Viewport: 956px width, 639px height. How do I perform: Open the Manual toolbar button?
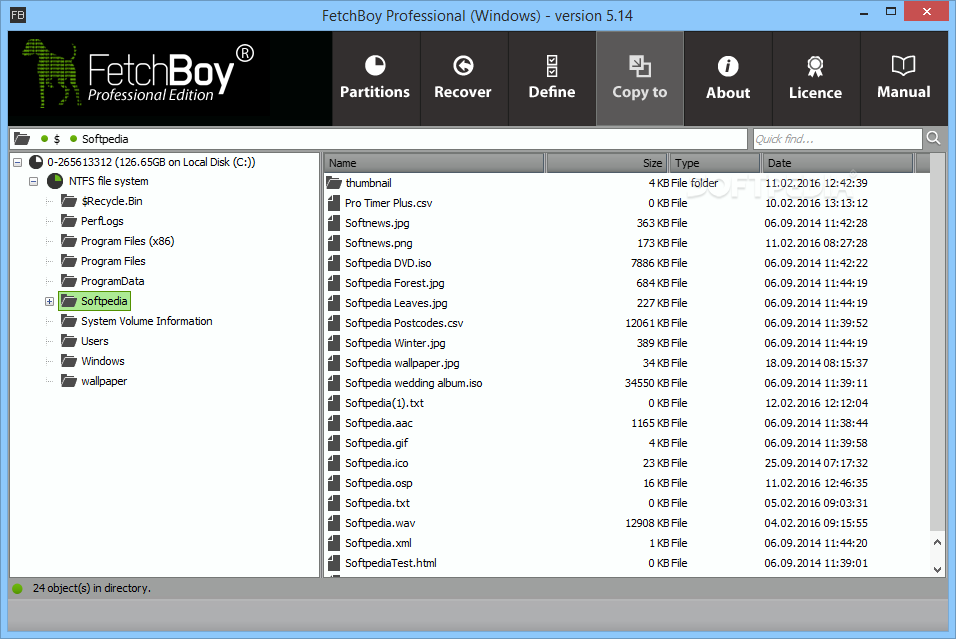tap(904, 78)
